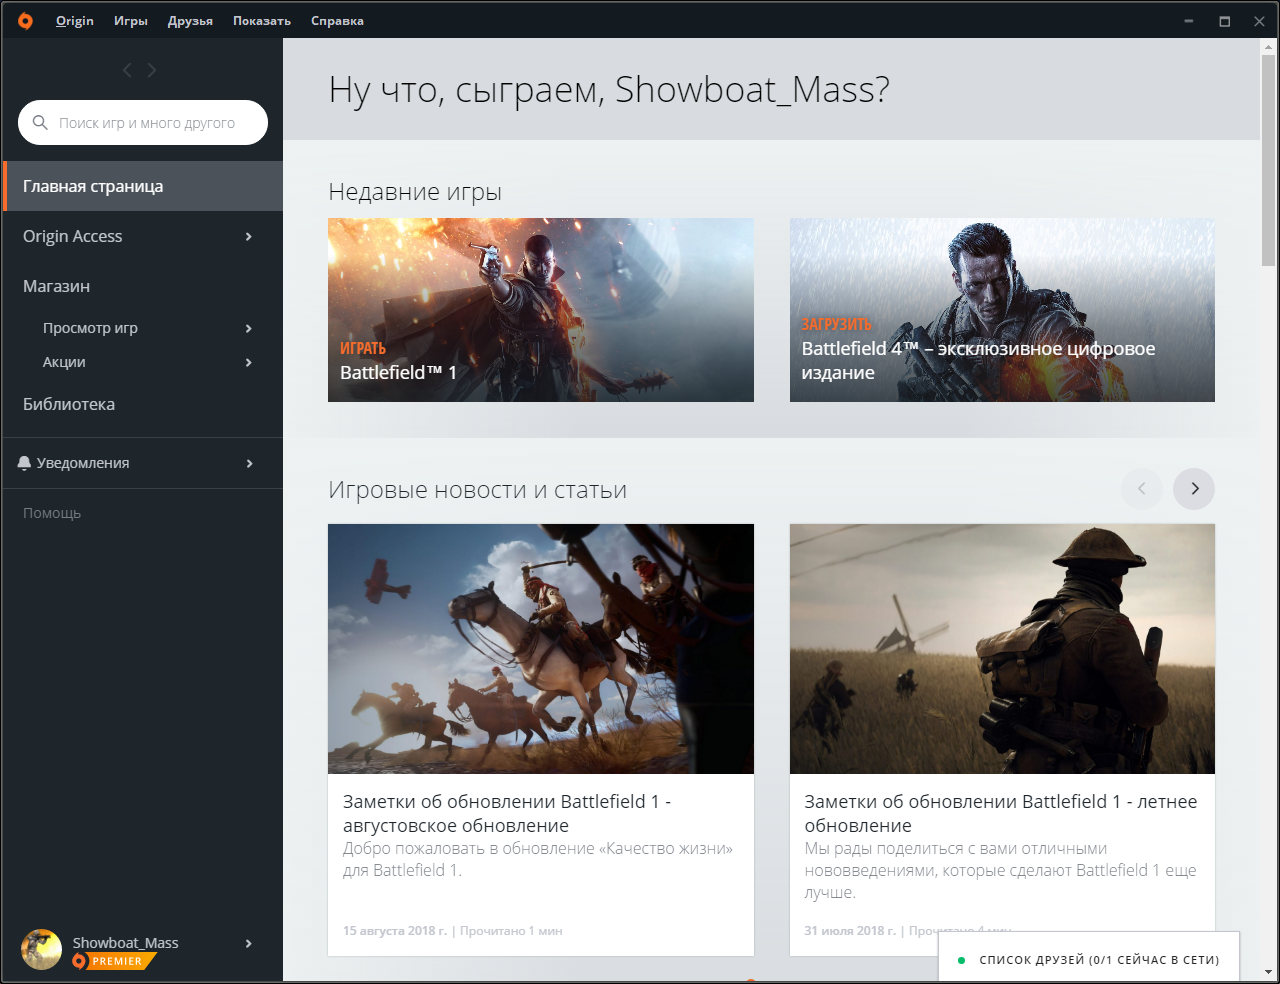Click the notifications bell icon

point(24,463)
